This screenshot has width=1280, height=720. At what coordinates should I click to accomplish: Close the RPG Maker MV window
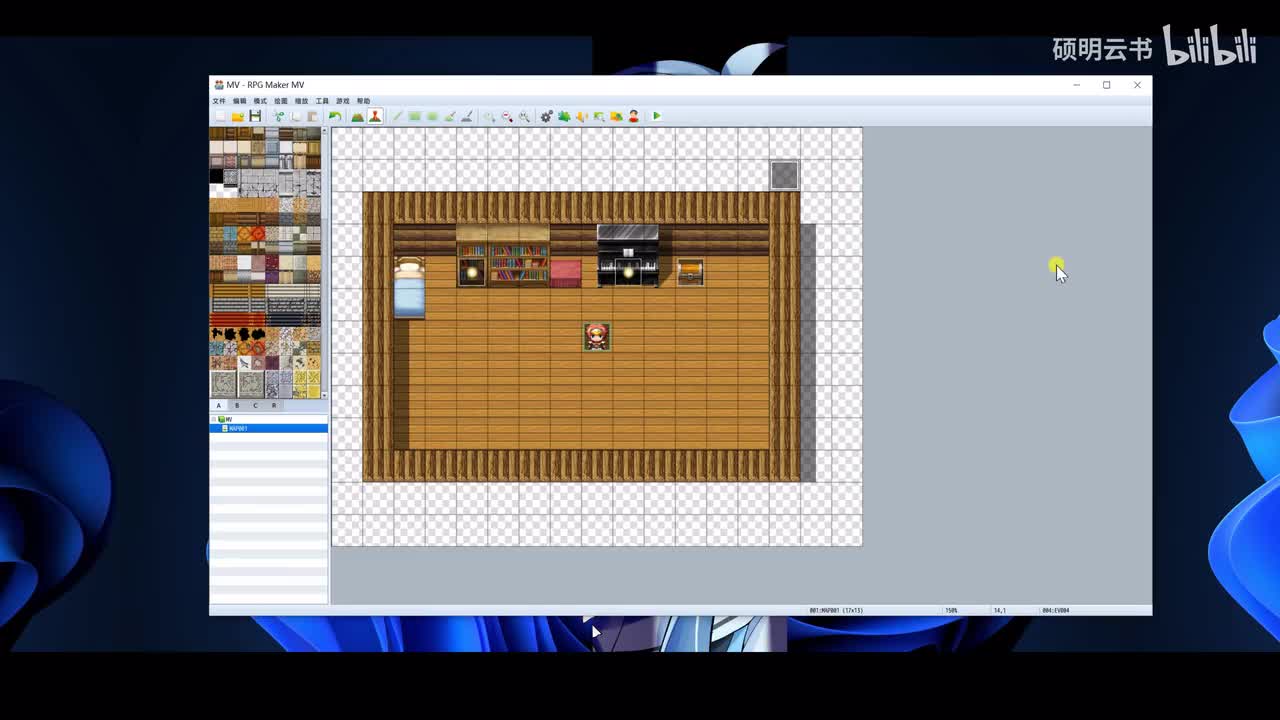pos(1137,85)
